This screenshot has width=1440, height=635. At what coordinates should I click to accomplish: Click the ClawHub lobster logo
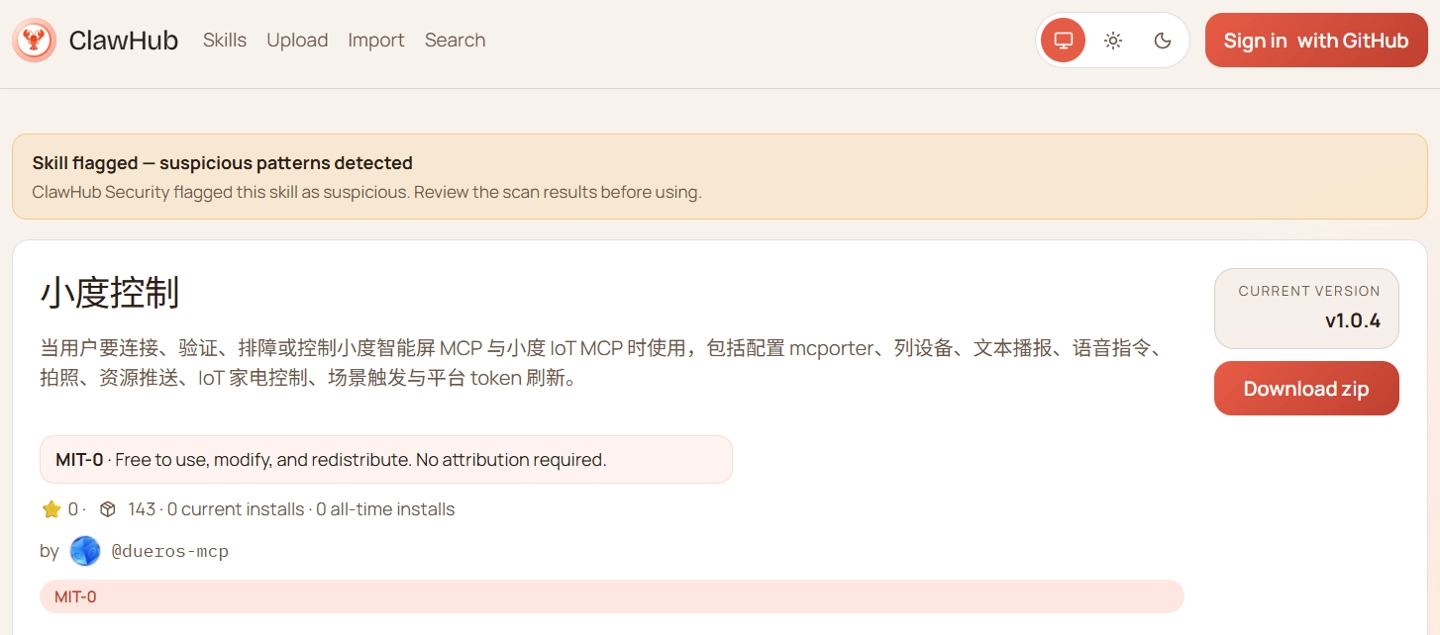click(x=34, y=40)
